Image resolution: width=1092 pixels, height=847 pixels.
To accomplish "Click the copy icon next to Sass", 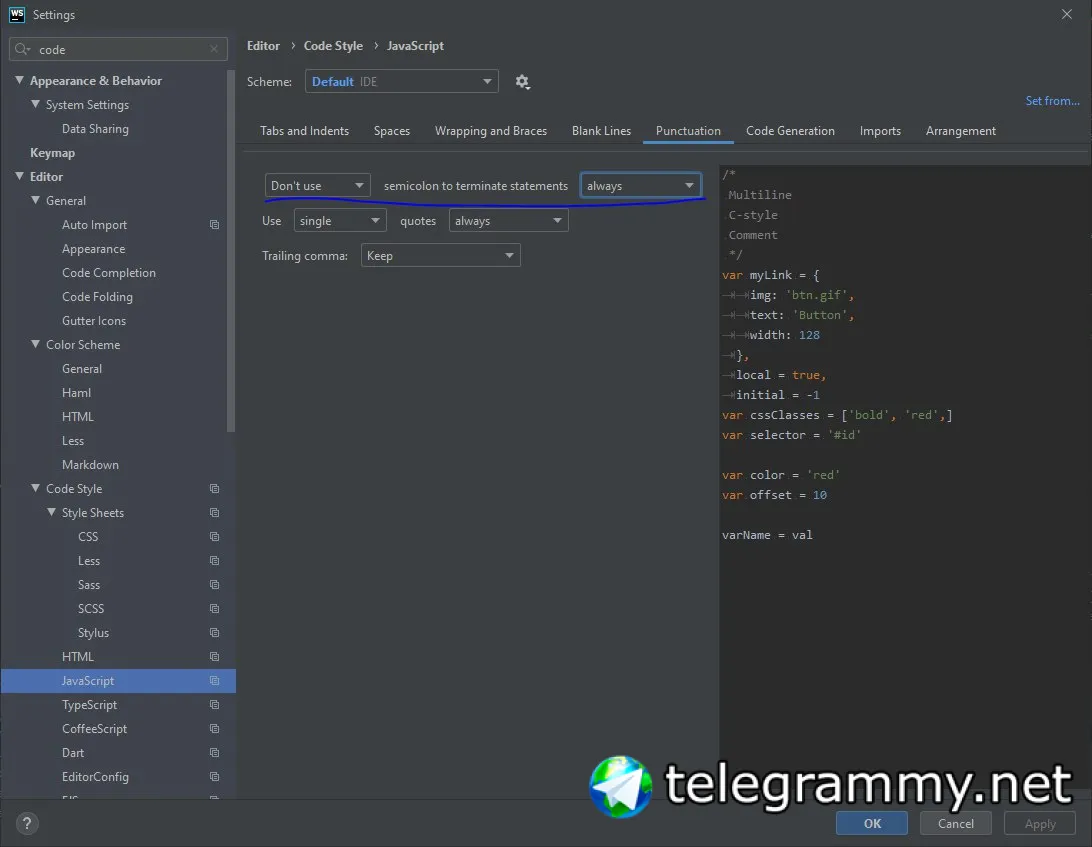I will (214, 585).
